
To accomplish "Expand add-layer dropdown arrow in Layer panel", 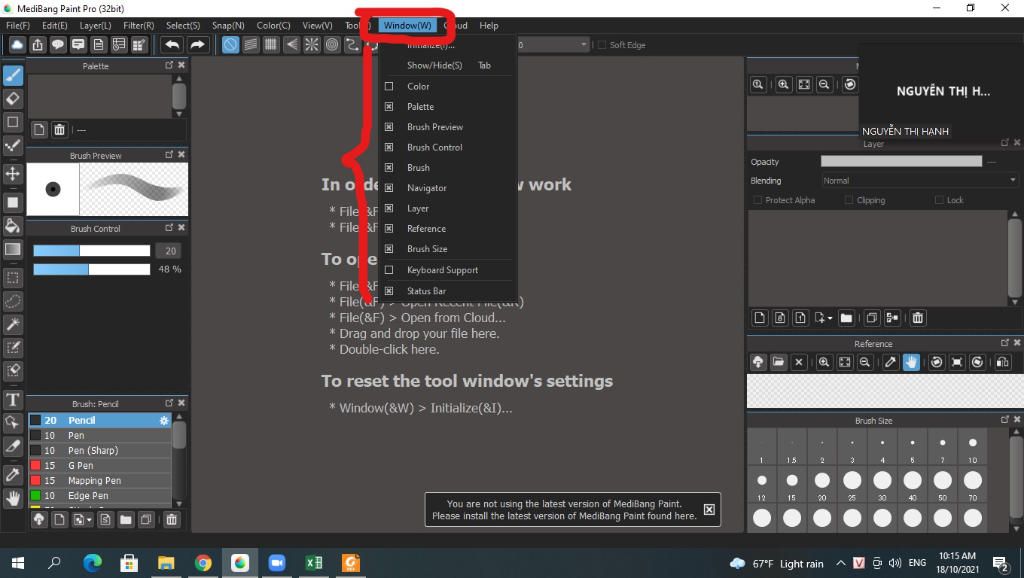I will pos(829,318).
